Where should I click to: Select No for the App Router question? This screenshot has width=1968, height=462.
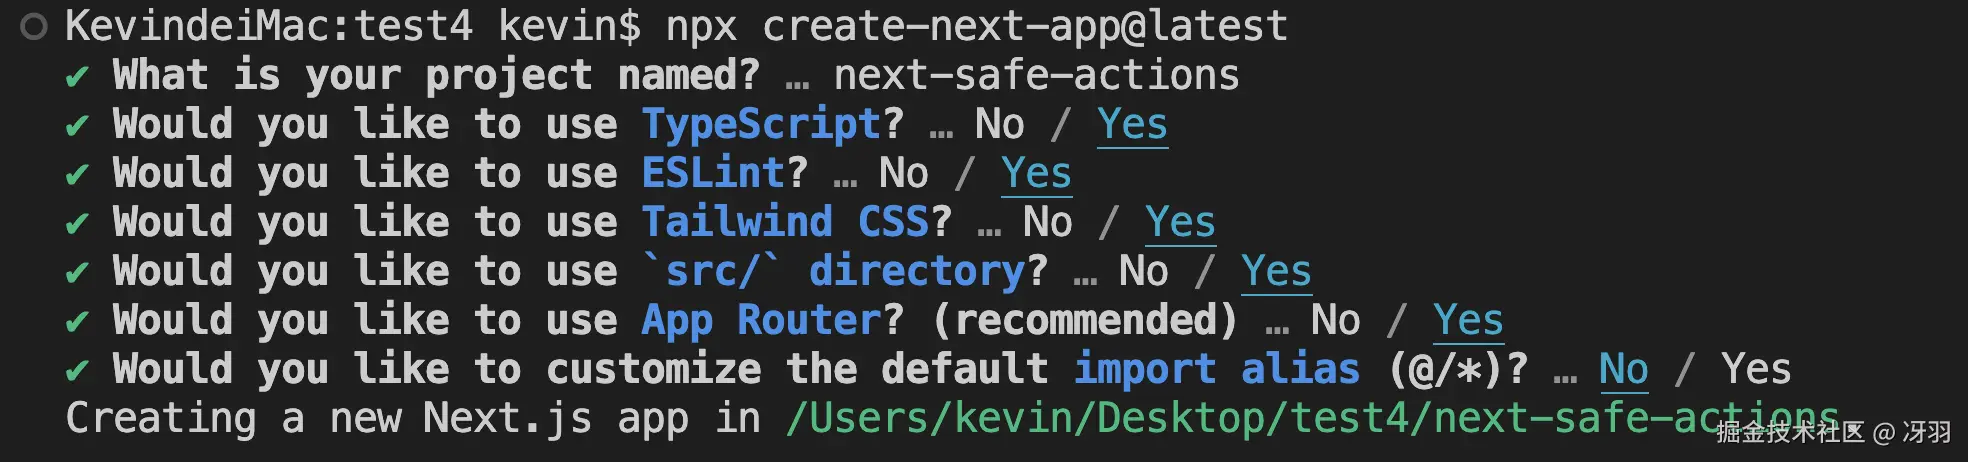[x=1335, y=321]
